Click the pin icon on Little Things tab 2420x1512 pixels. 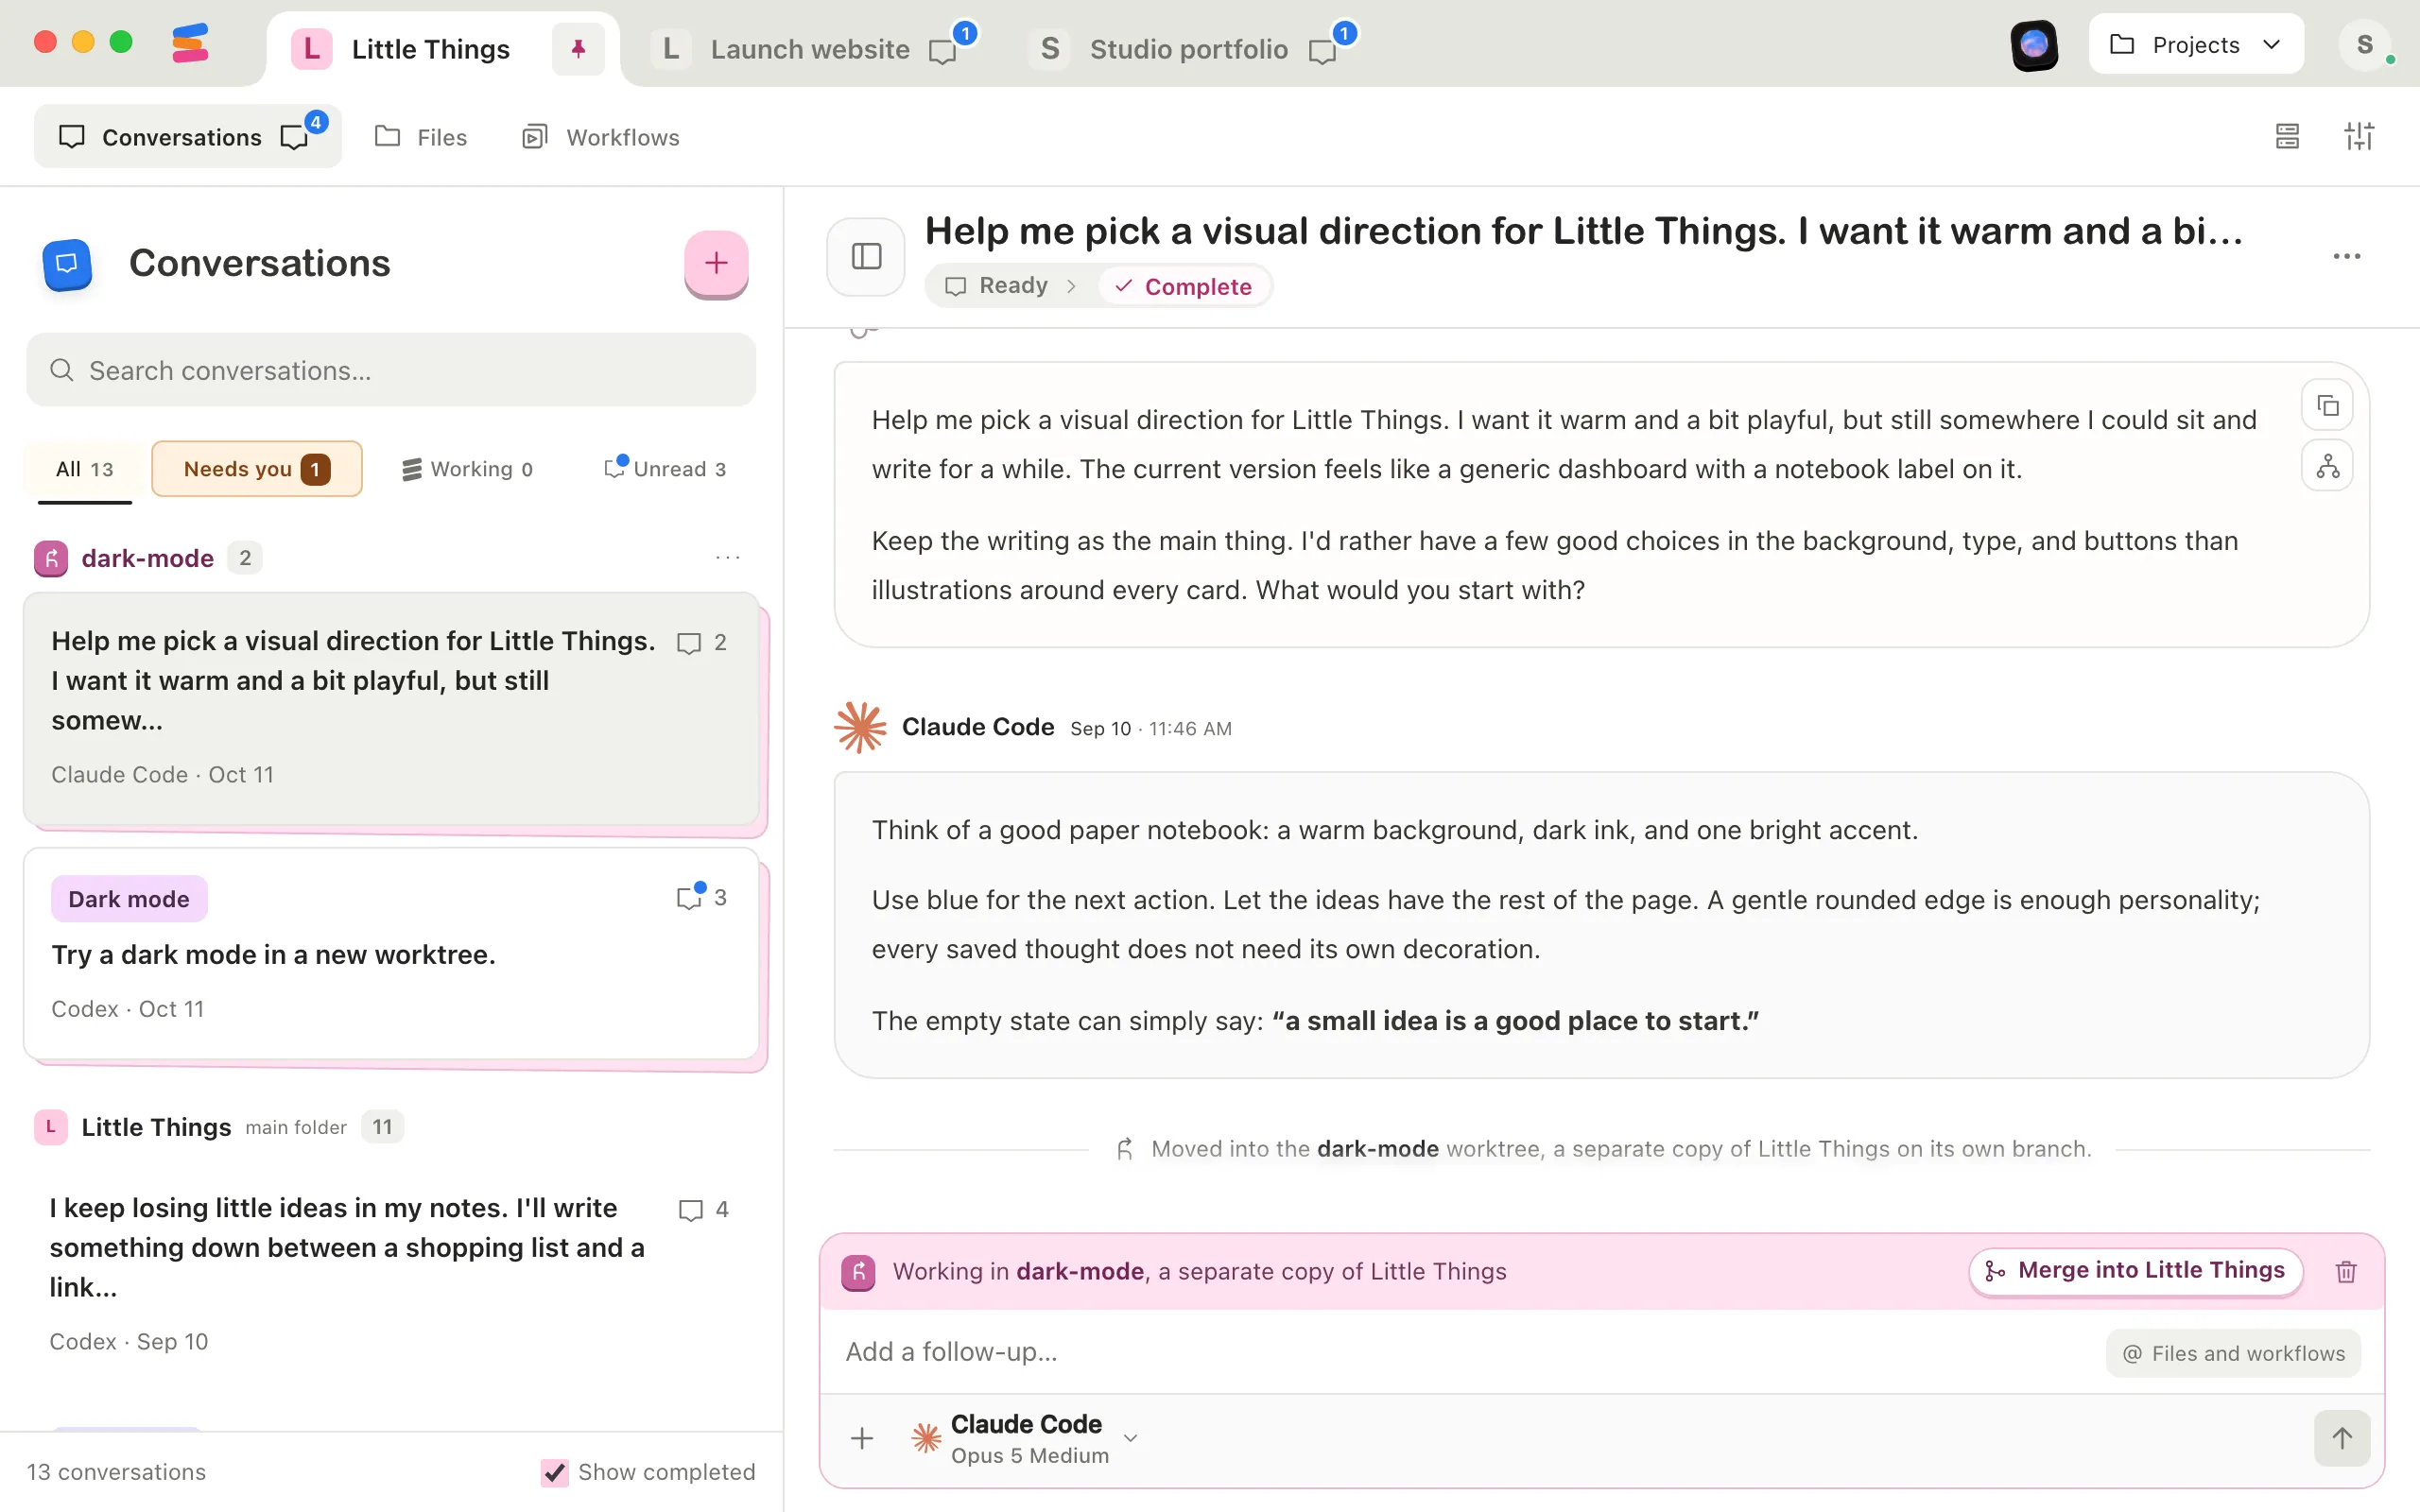pyautogui.click(x=578, y=48)
